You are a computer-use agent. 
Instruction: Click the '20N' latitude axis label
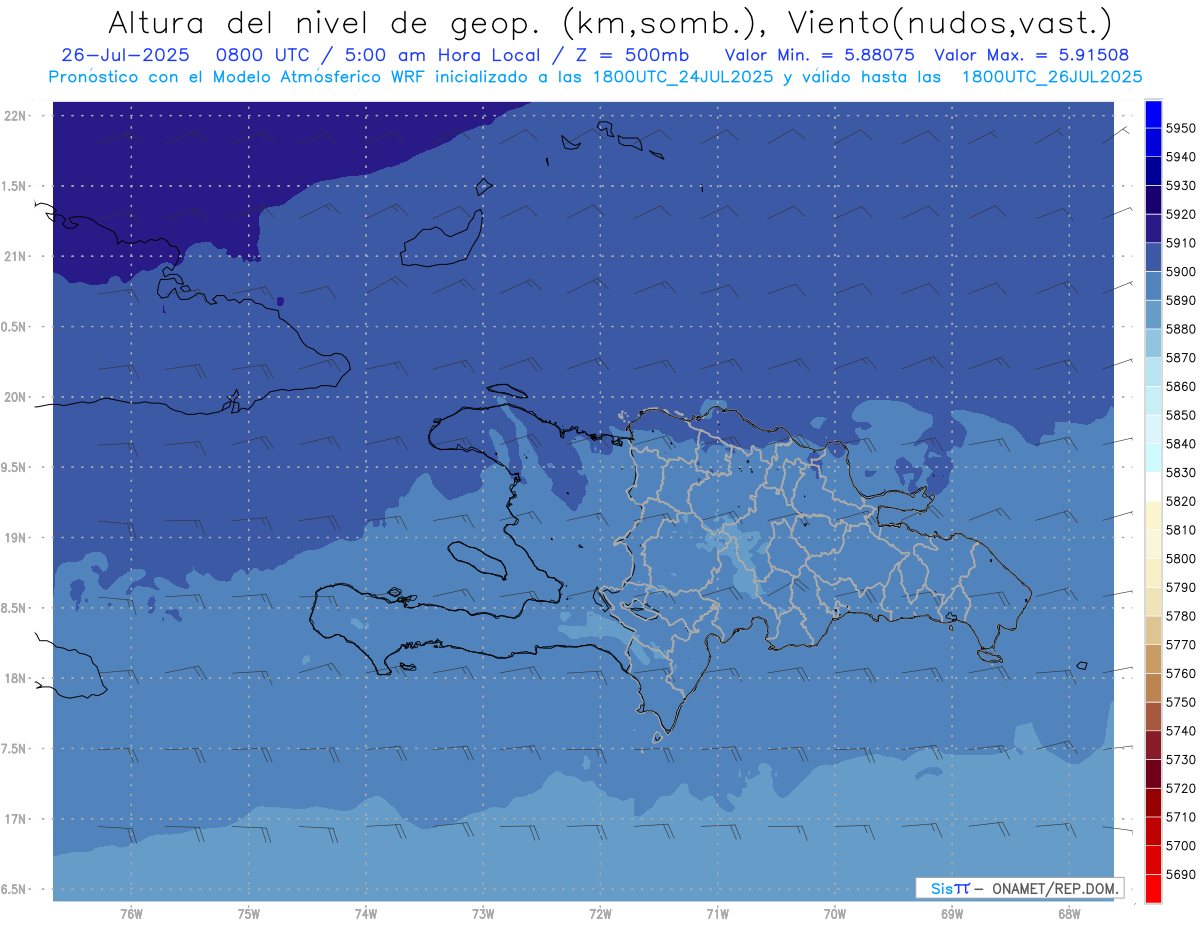point(15,398)
